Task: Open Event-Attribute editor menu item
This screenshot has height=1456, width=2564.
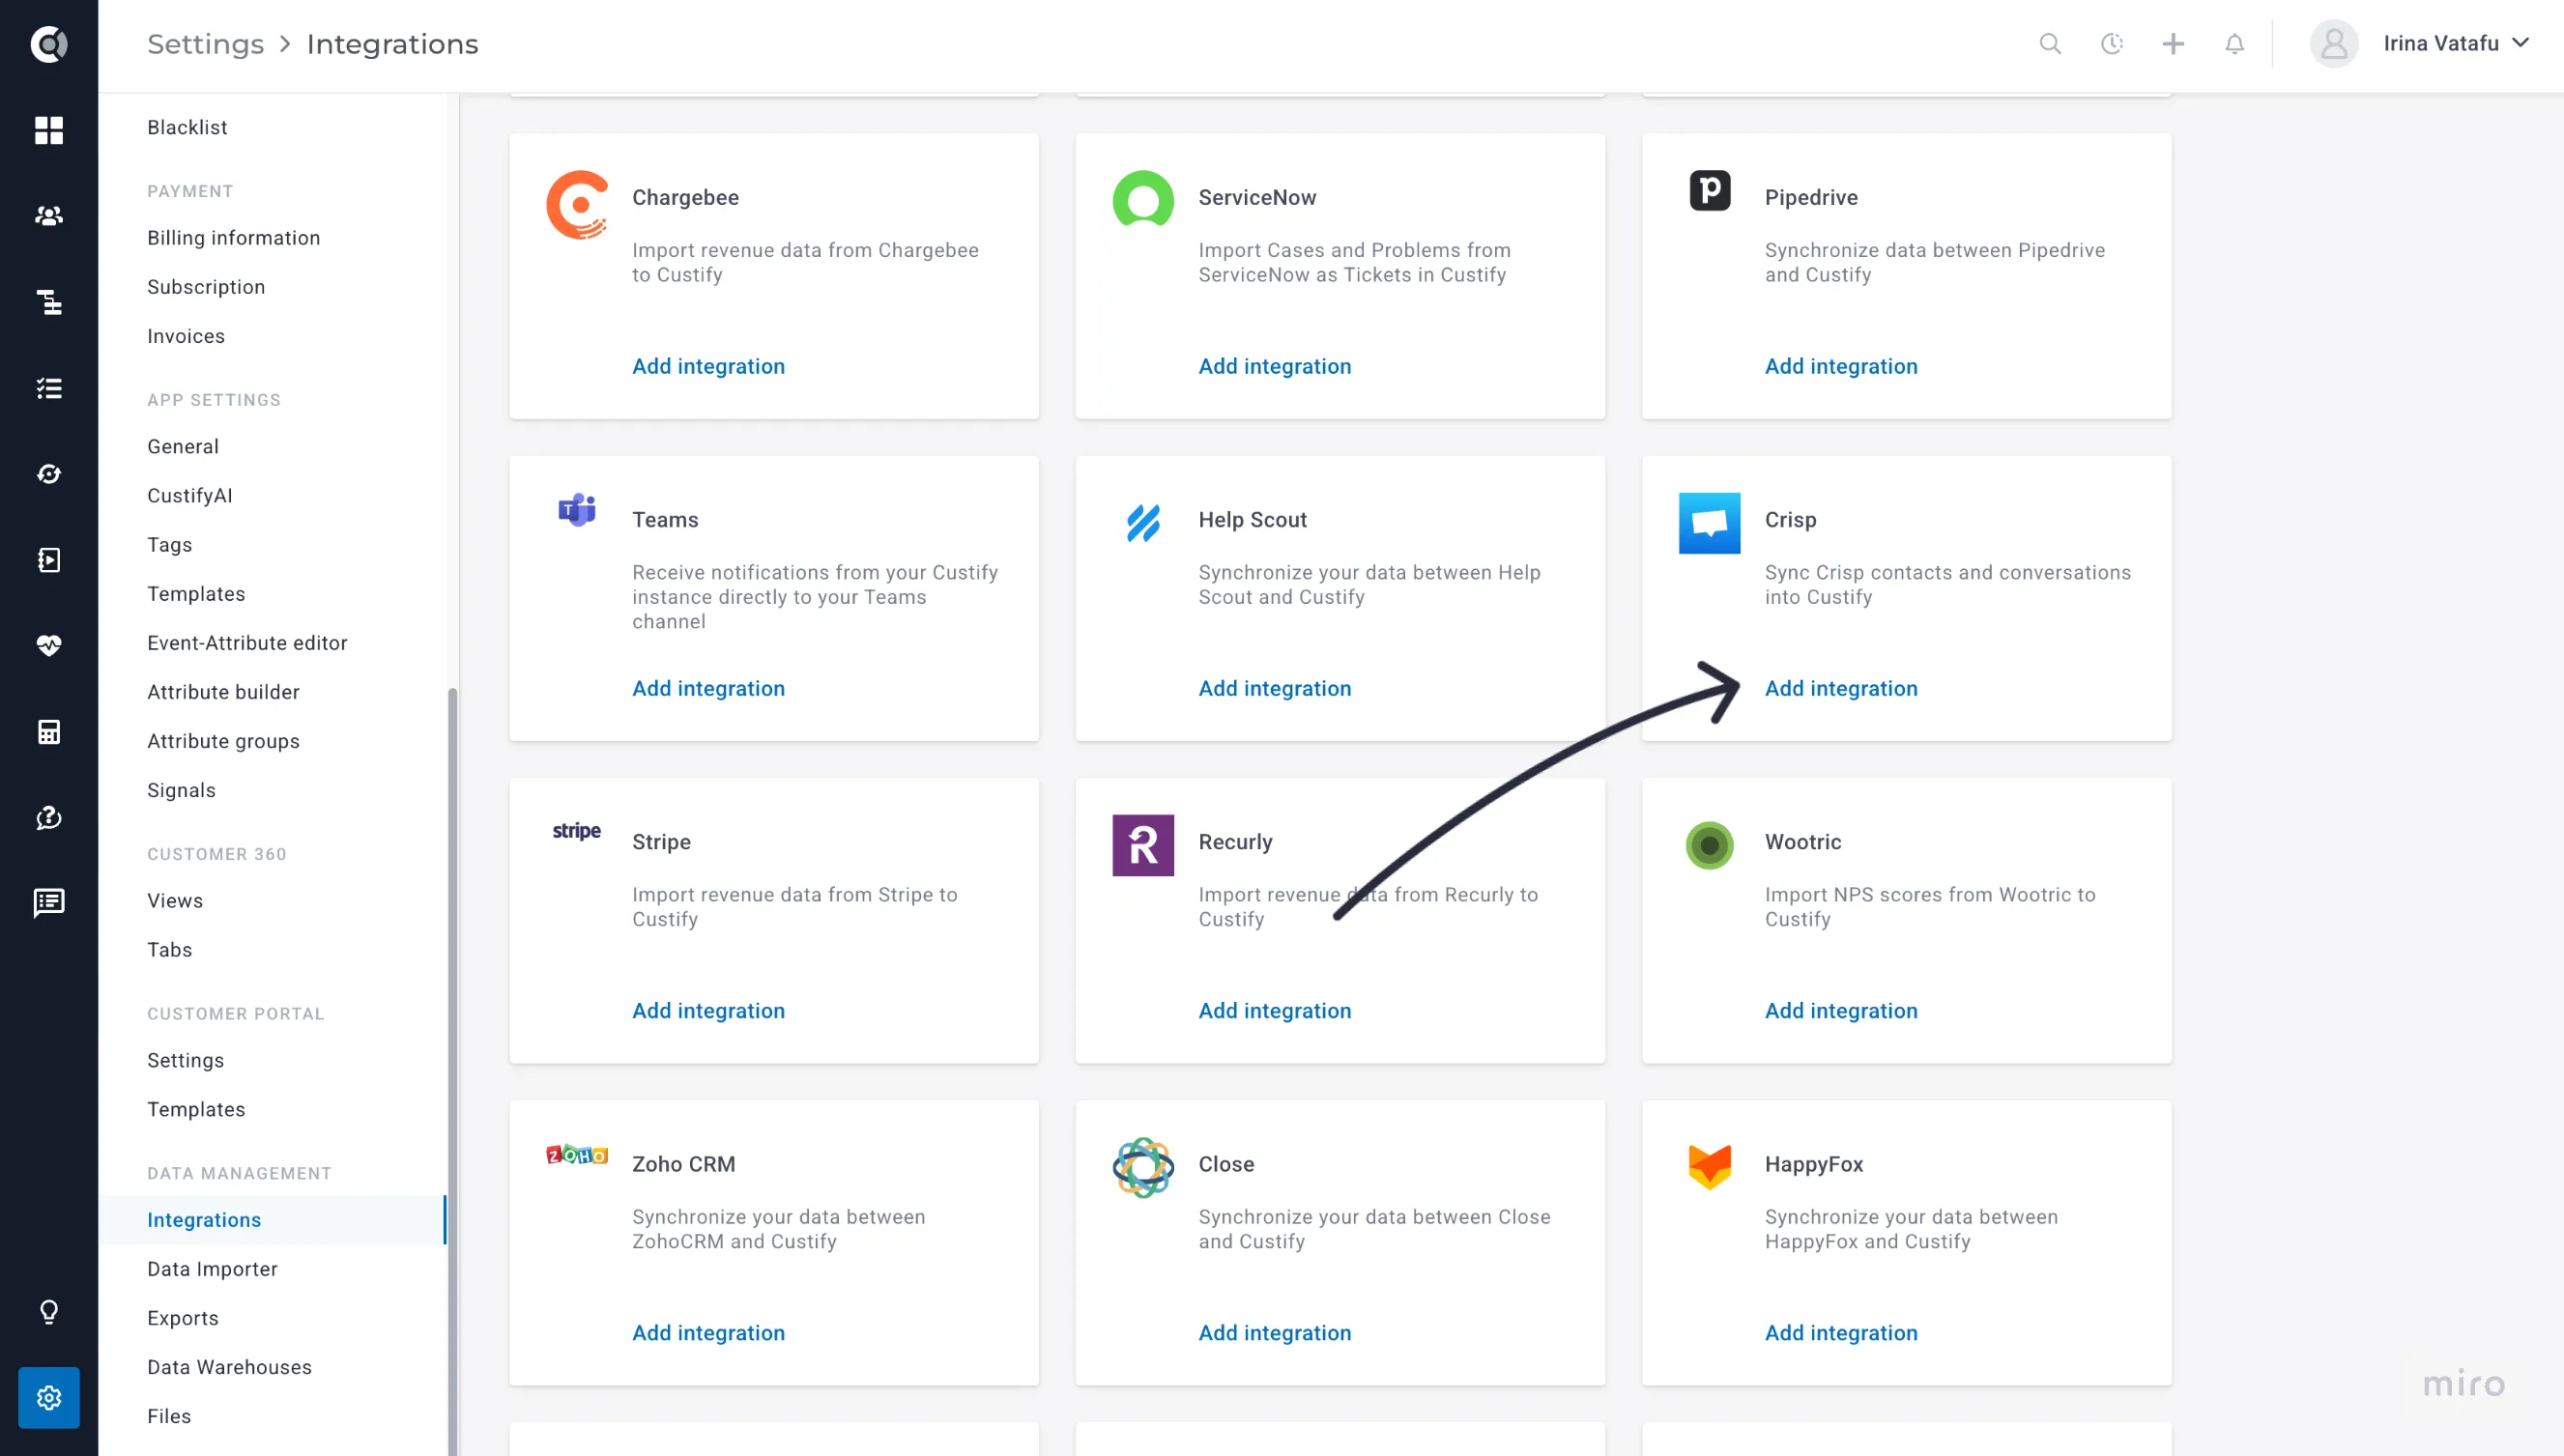Action: 247,643
